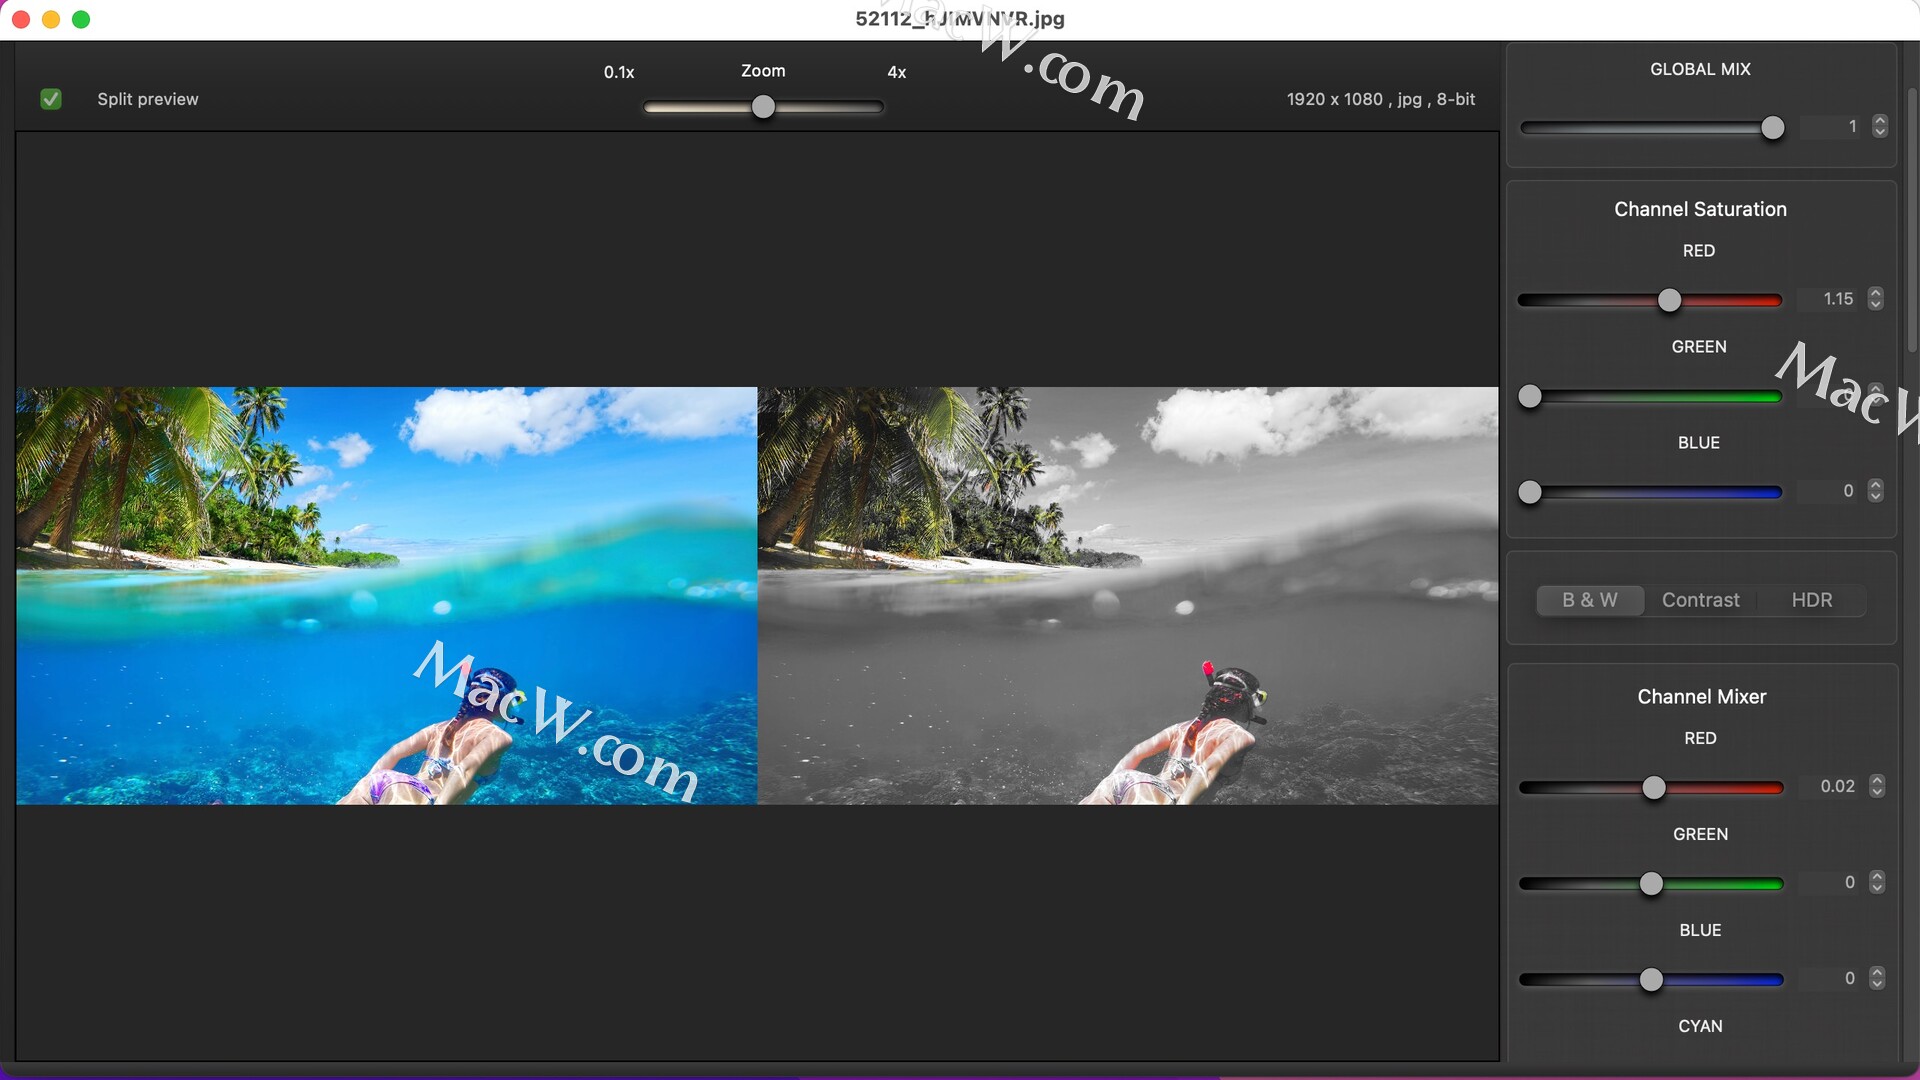Screen dimensions: 1920x1080
Task: Click the Channel Saturation red slider handle
Action: point(1669,300)
